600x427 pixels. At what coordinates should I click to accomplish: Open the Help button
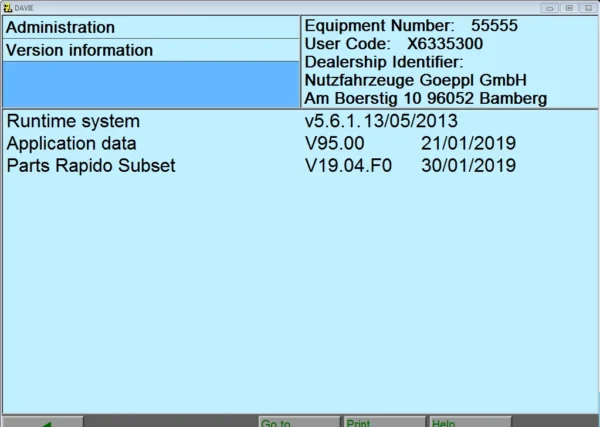[x=470, y=421]
